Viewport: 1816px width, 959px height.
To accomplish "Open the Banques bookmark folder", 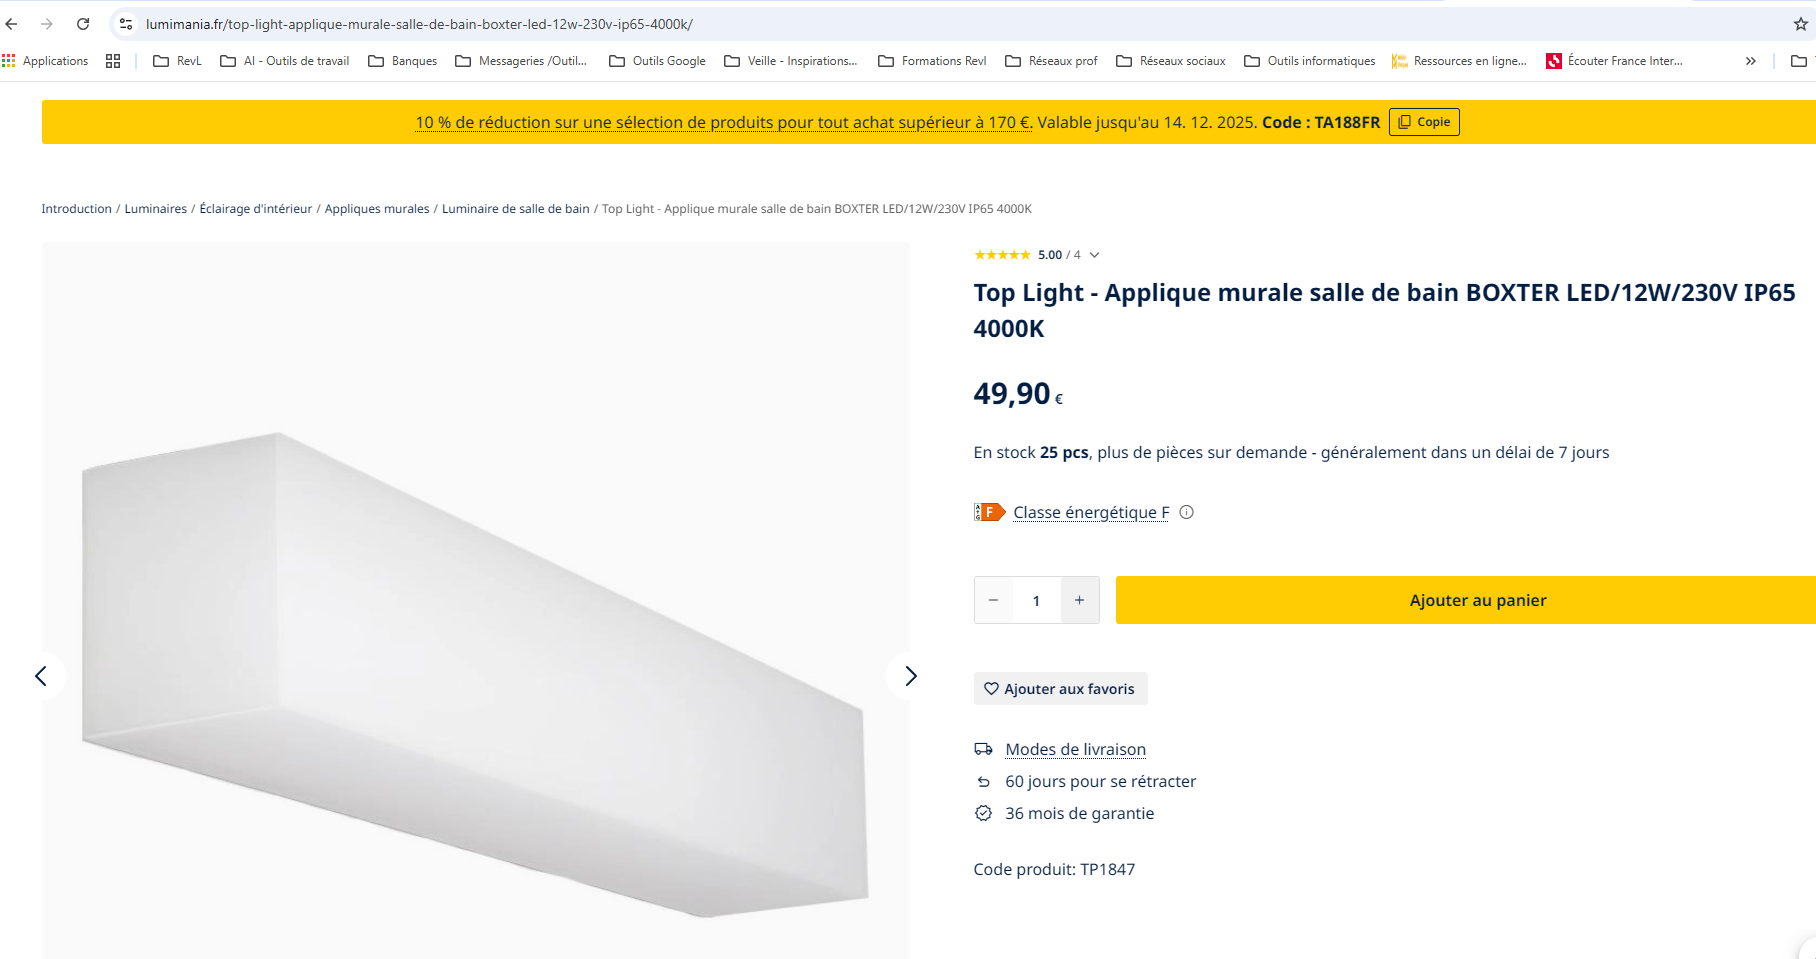I will (x=403, y=61).
